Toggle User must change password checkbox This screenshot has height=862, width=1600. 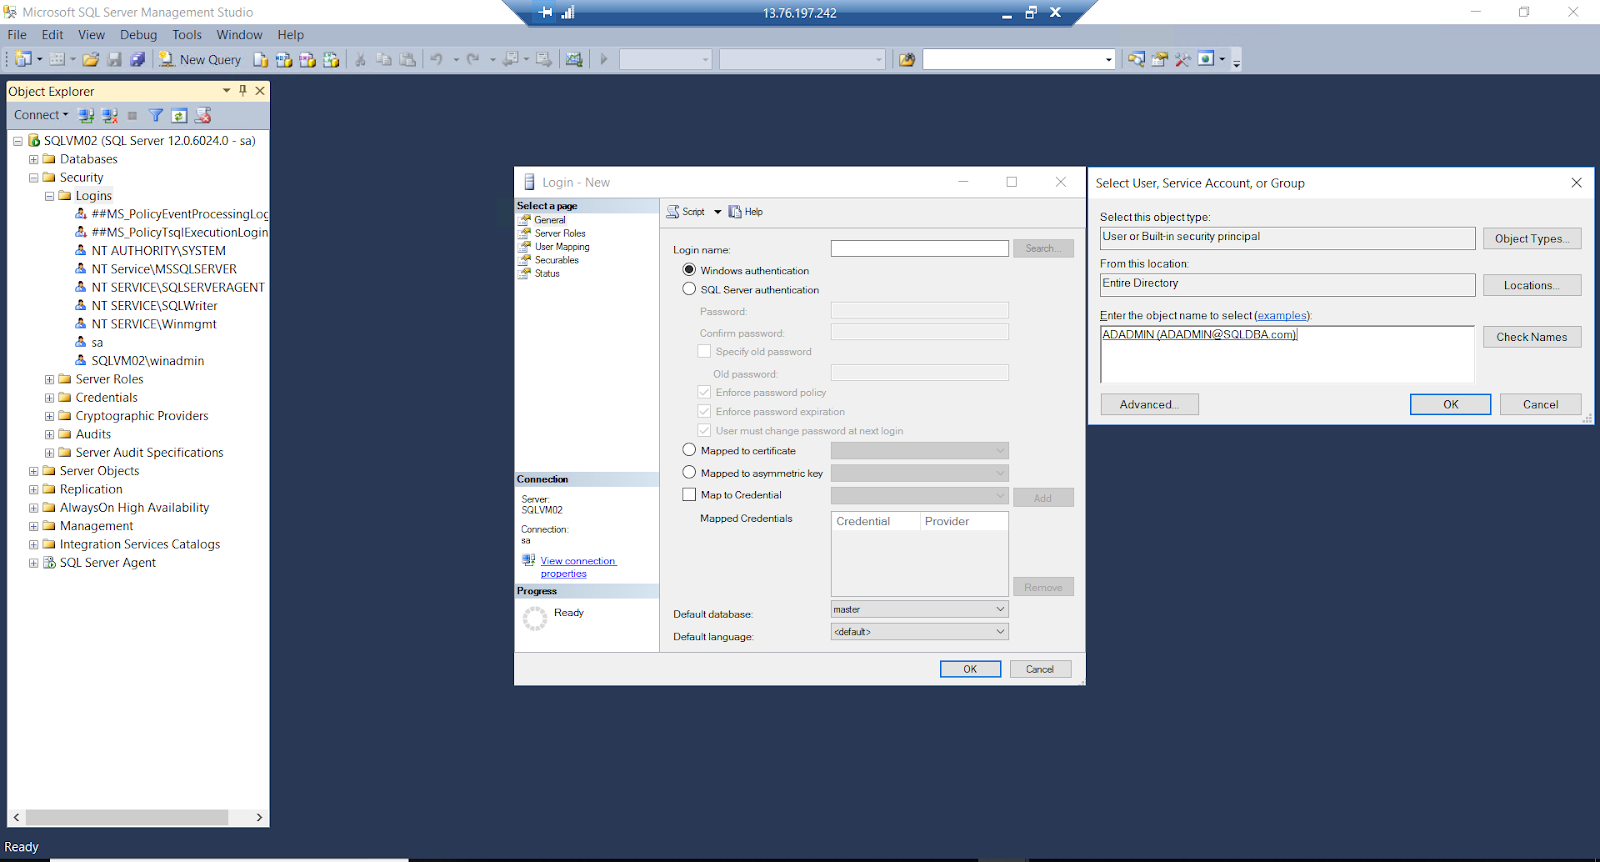point(704,430)
